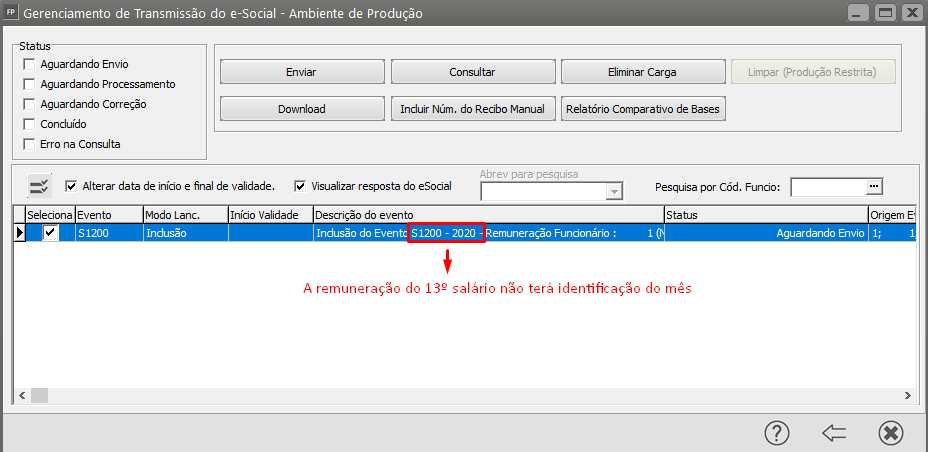928x452 pixels.
Task: Click Eliminar Carga button
Action: pos(643,72)
